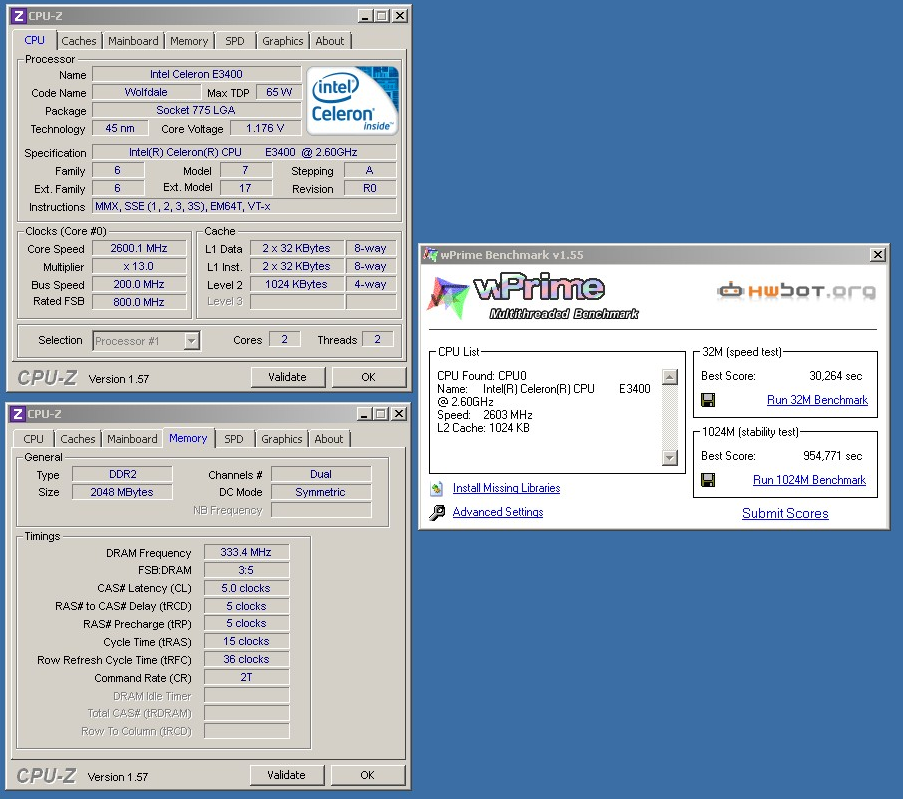Minimize the bottom CPU-Z window
Image resolution: width=903 pixels, height=799 pixels.
364,414
